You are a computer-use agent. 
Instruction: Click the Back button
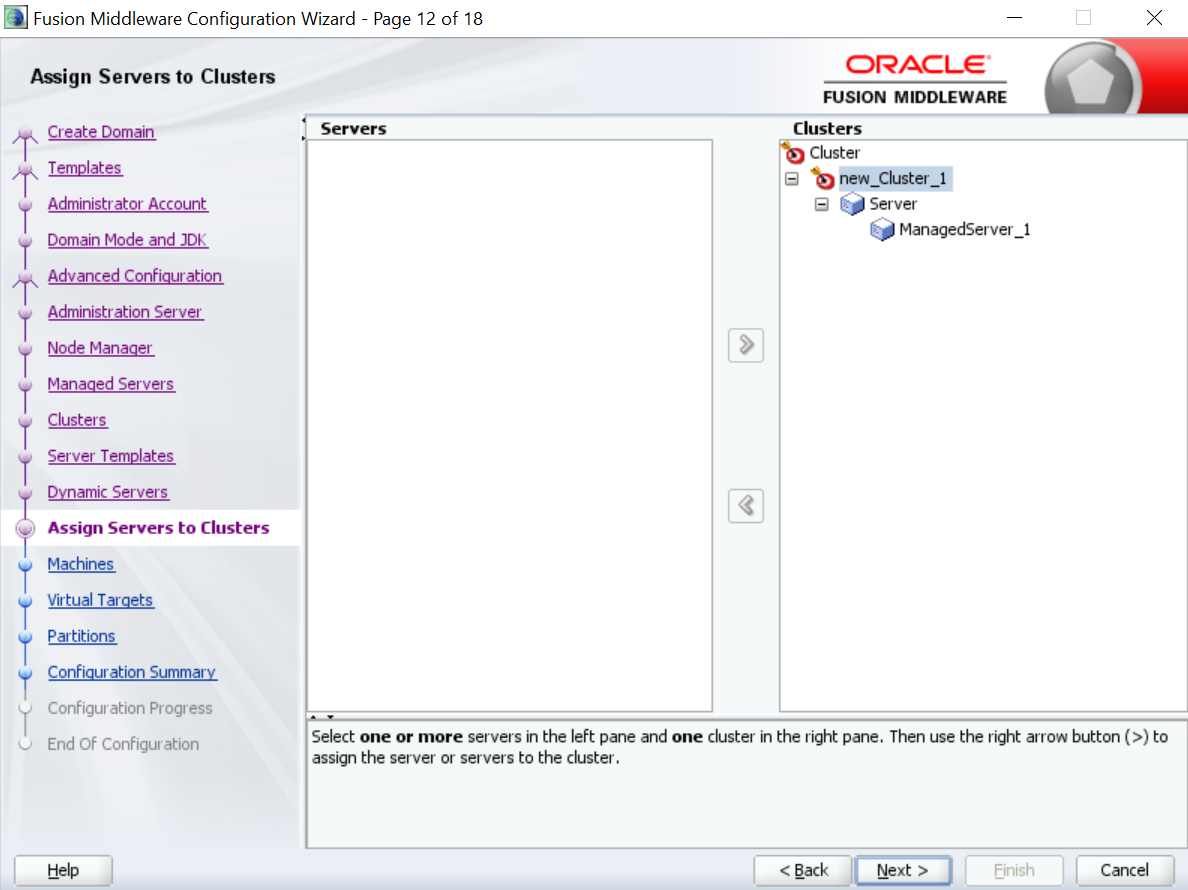pyautogui.click(x=803, y=870)
